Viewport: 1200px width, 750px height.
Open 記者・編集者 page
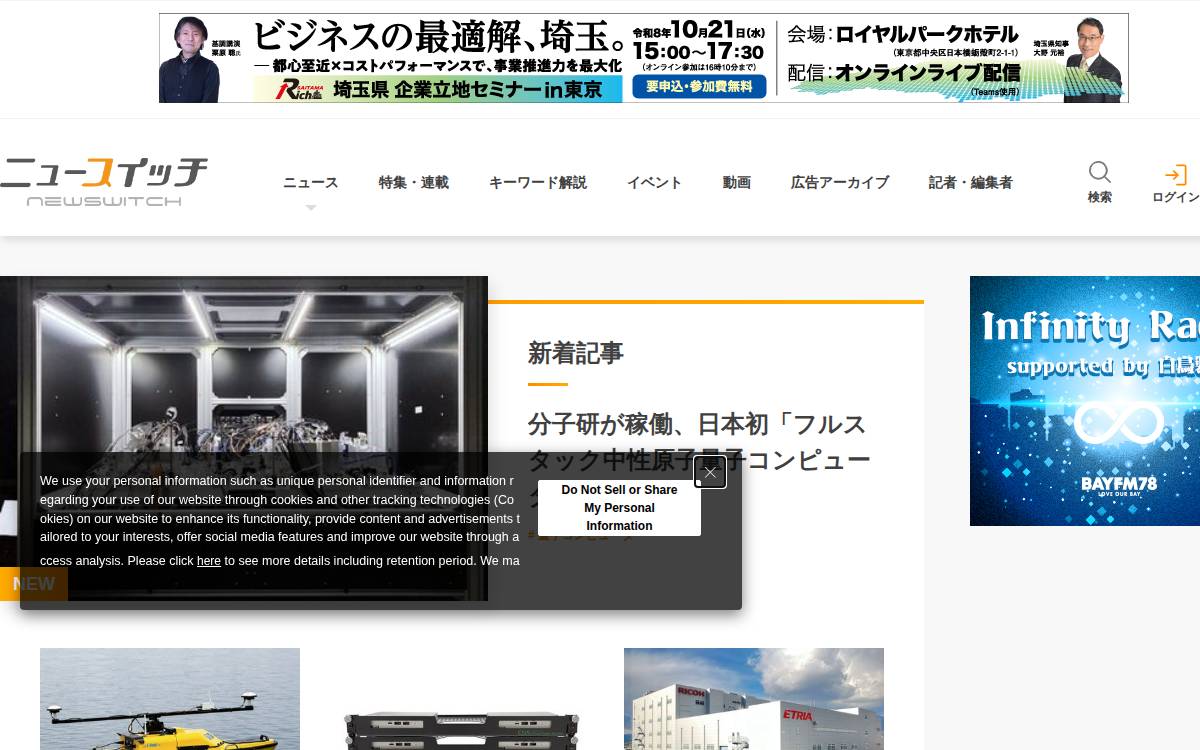click(x=971, y=182)
